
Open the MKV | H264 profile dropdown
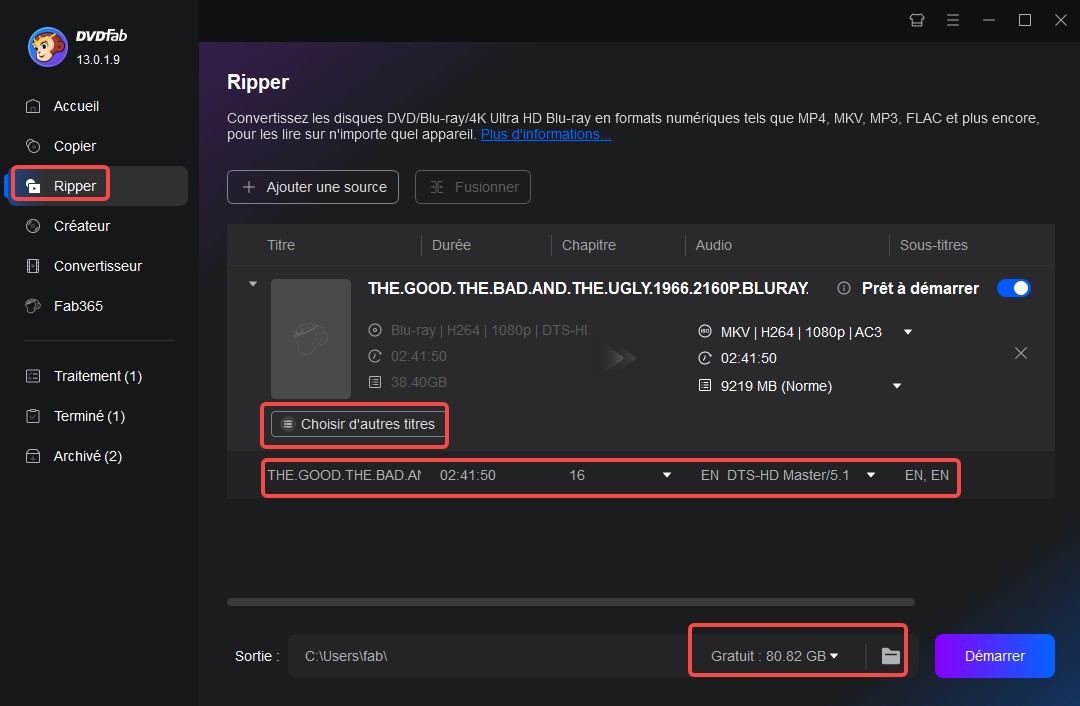[x=908, y=332]
